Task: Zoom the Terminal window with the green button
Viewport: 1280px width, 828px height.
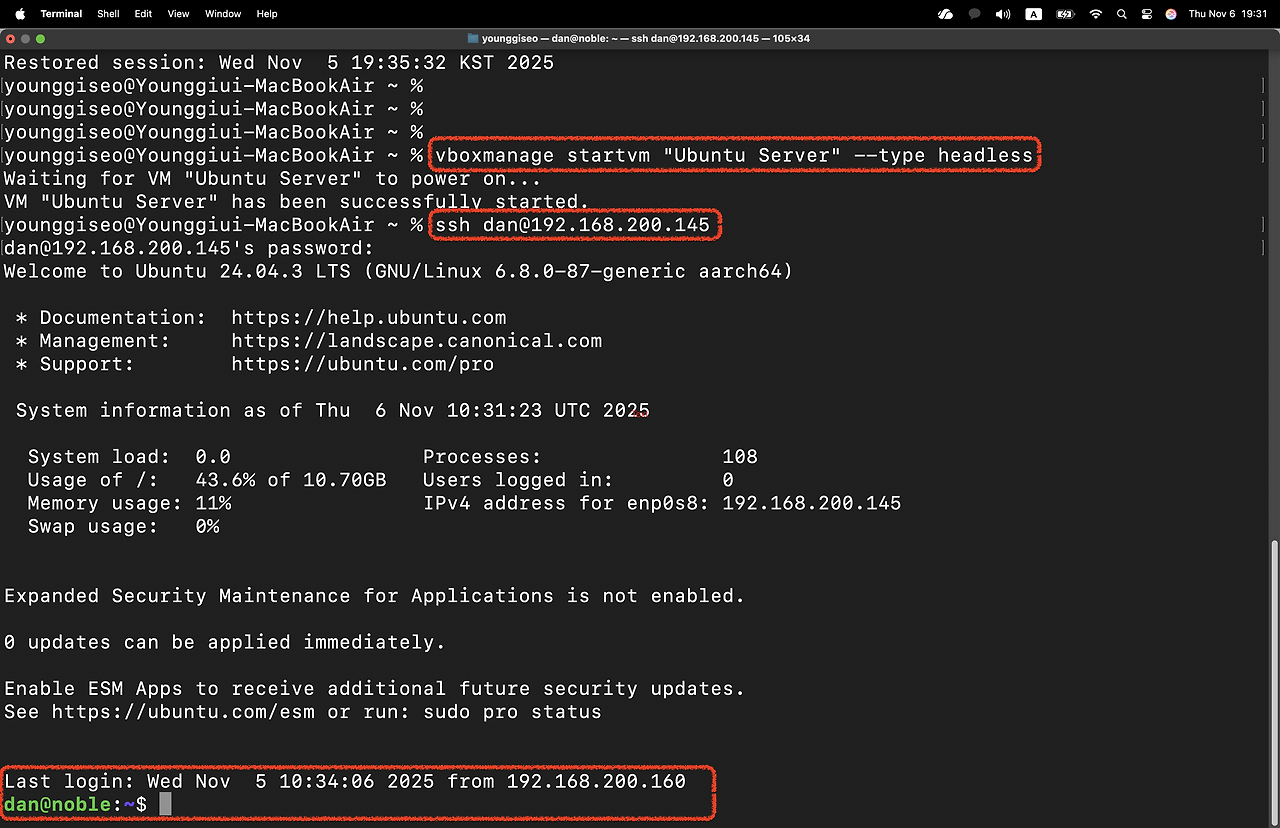Action: coord(41,38)
